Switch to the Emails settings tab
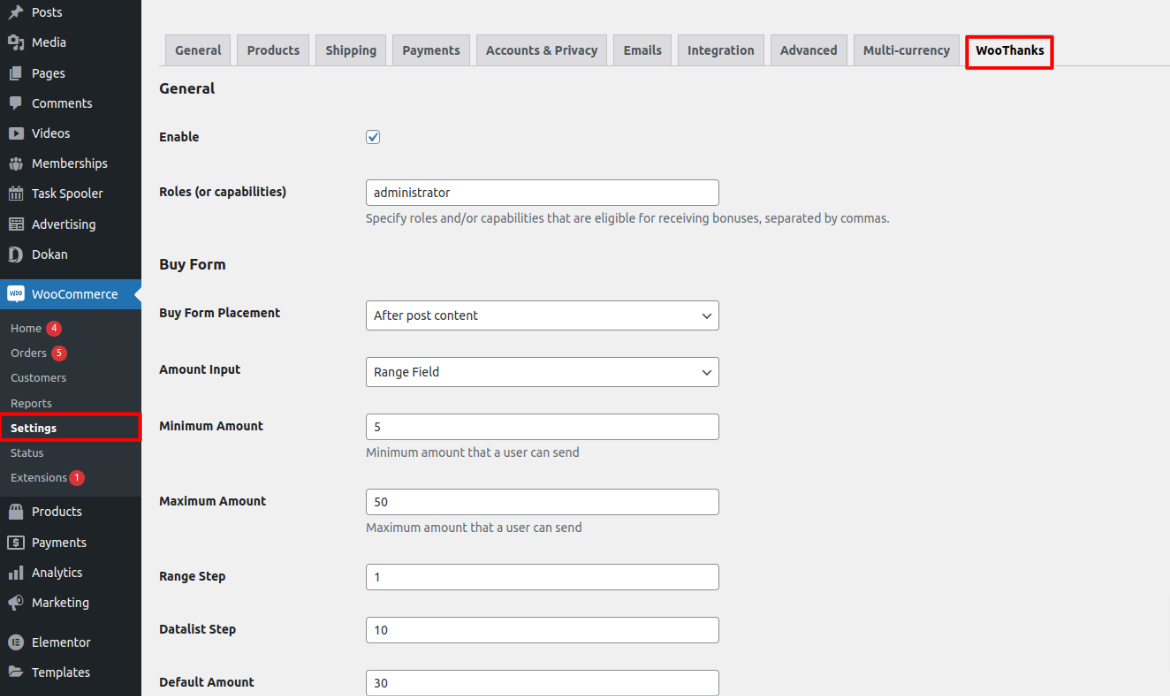 click(x=641, y=49)
